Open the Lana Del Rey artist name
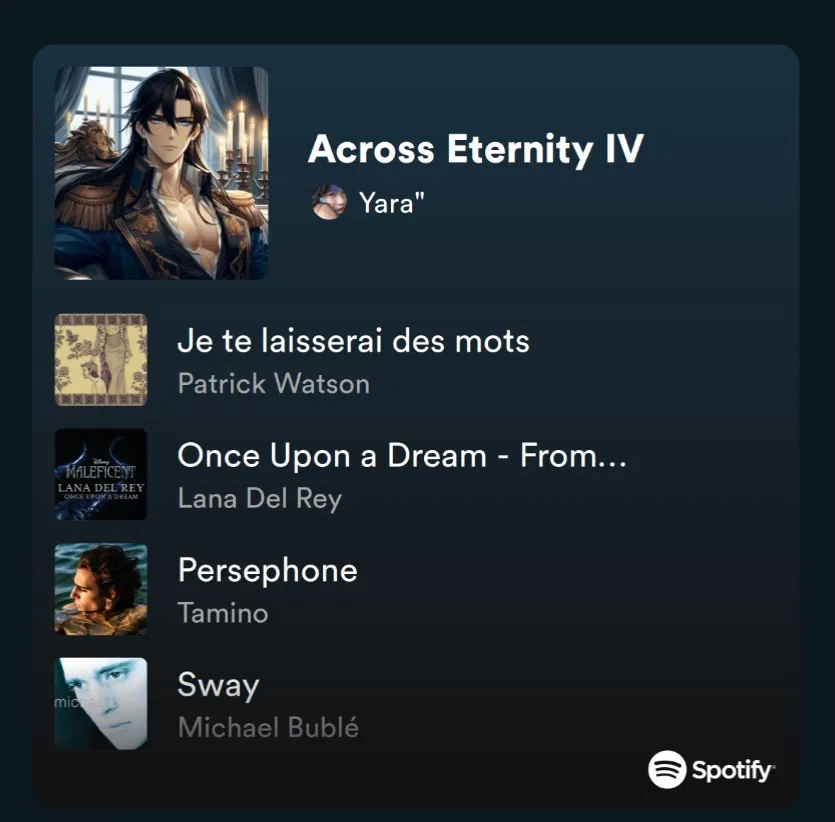The image size is (835, 822). point(259,498)
